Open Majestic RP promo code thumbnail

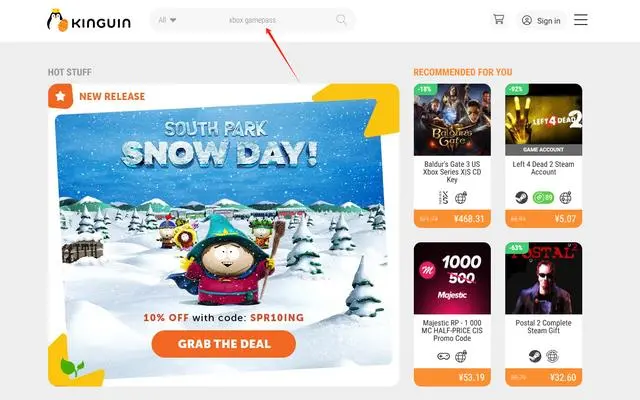pos(452,278)
